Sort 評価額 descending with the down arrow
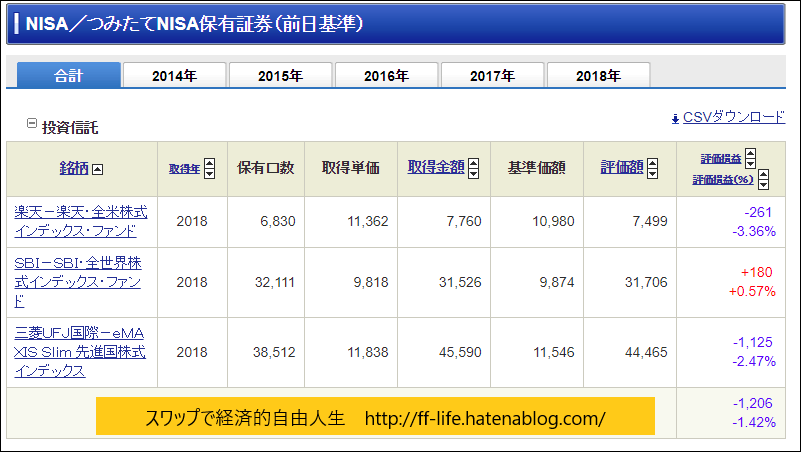The image size is (801, 452). [x=652, y=174]
